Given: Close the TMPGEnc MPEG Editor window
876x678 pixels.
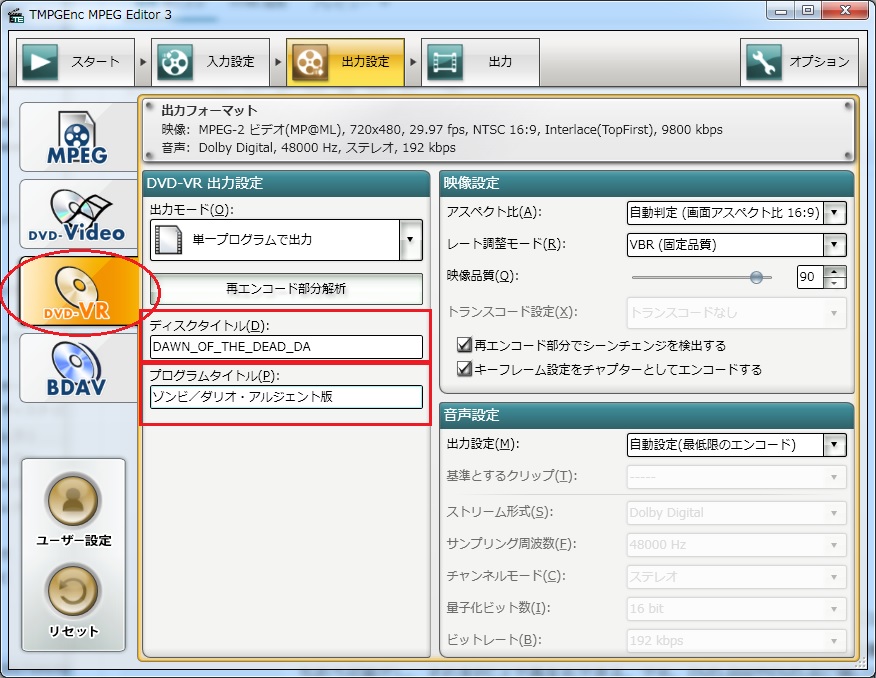Looking at the screenshot, I should pos(845,11).
